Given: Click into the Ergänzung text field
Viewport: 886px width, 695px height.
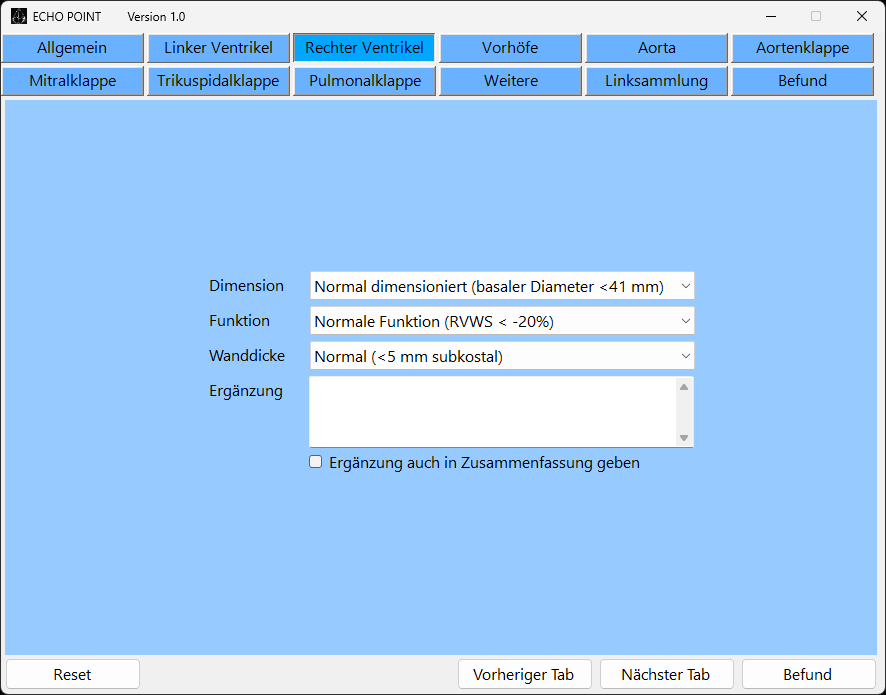Looking at the screenshot, I should [x=492, y=411].
